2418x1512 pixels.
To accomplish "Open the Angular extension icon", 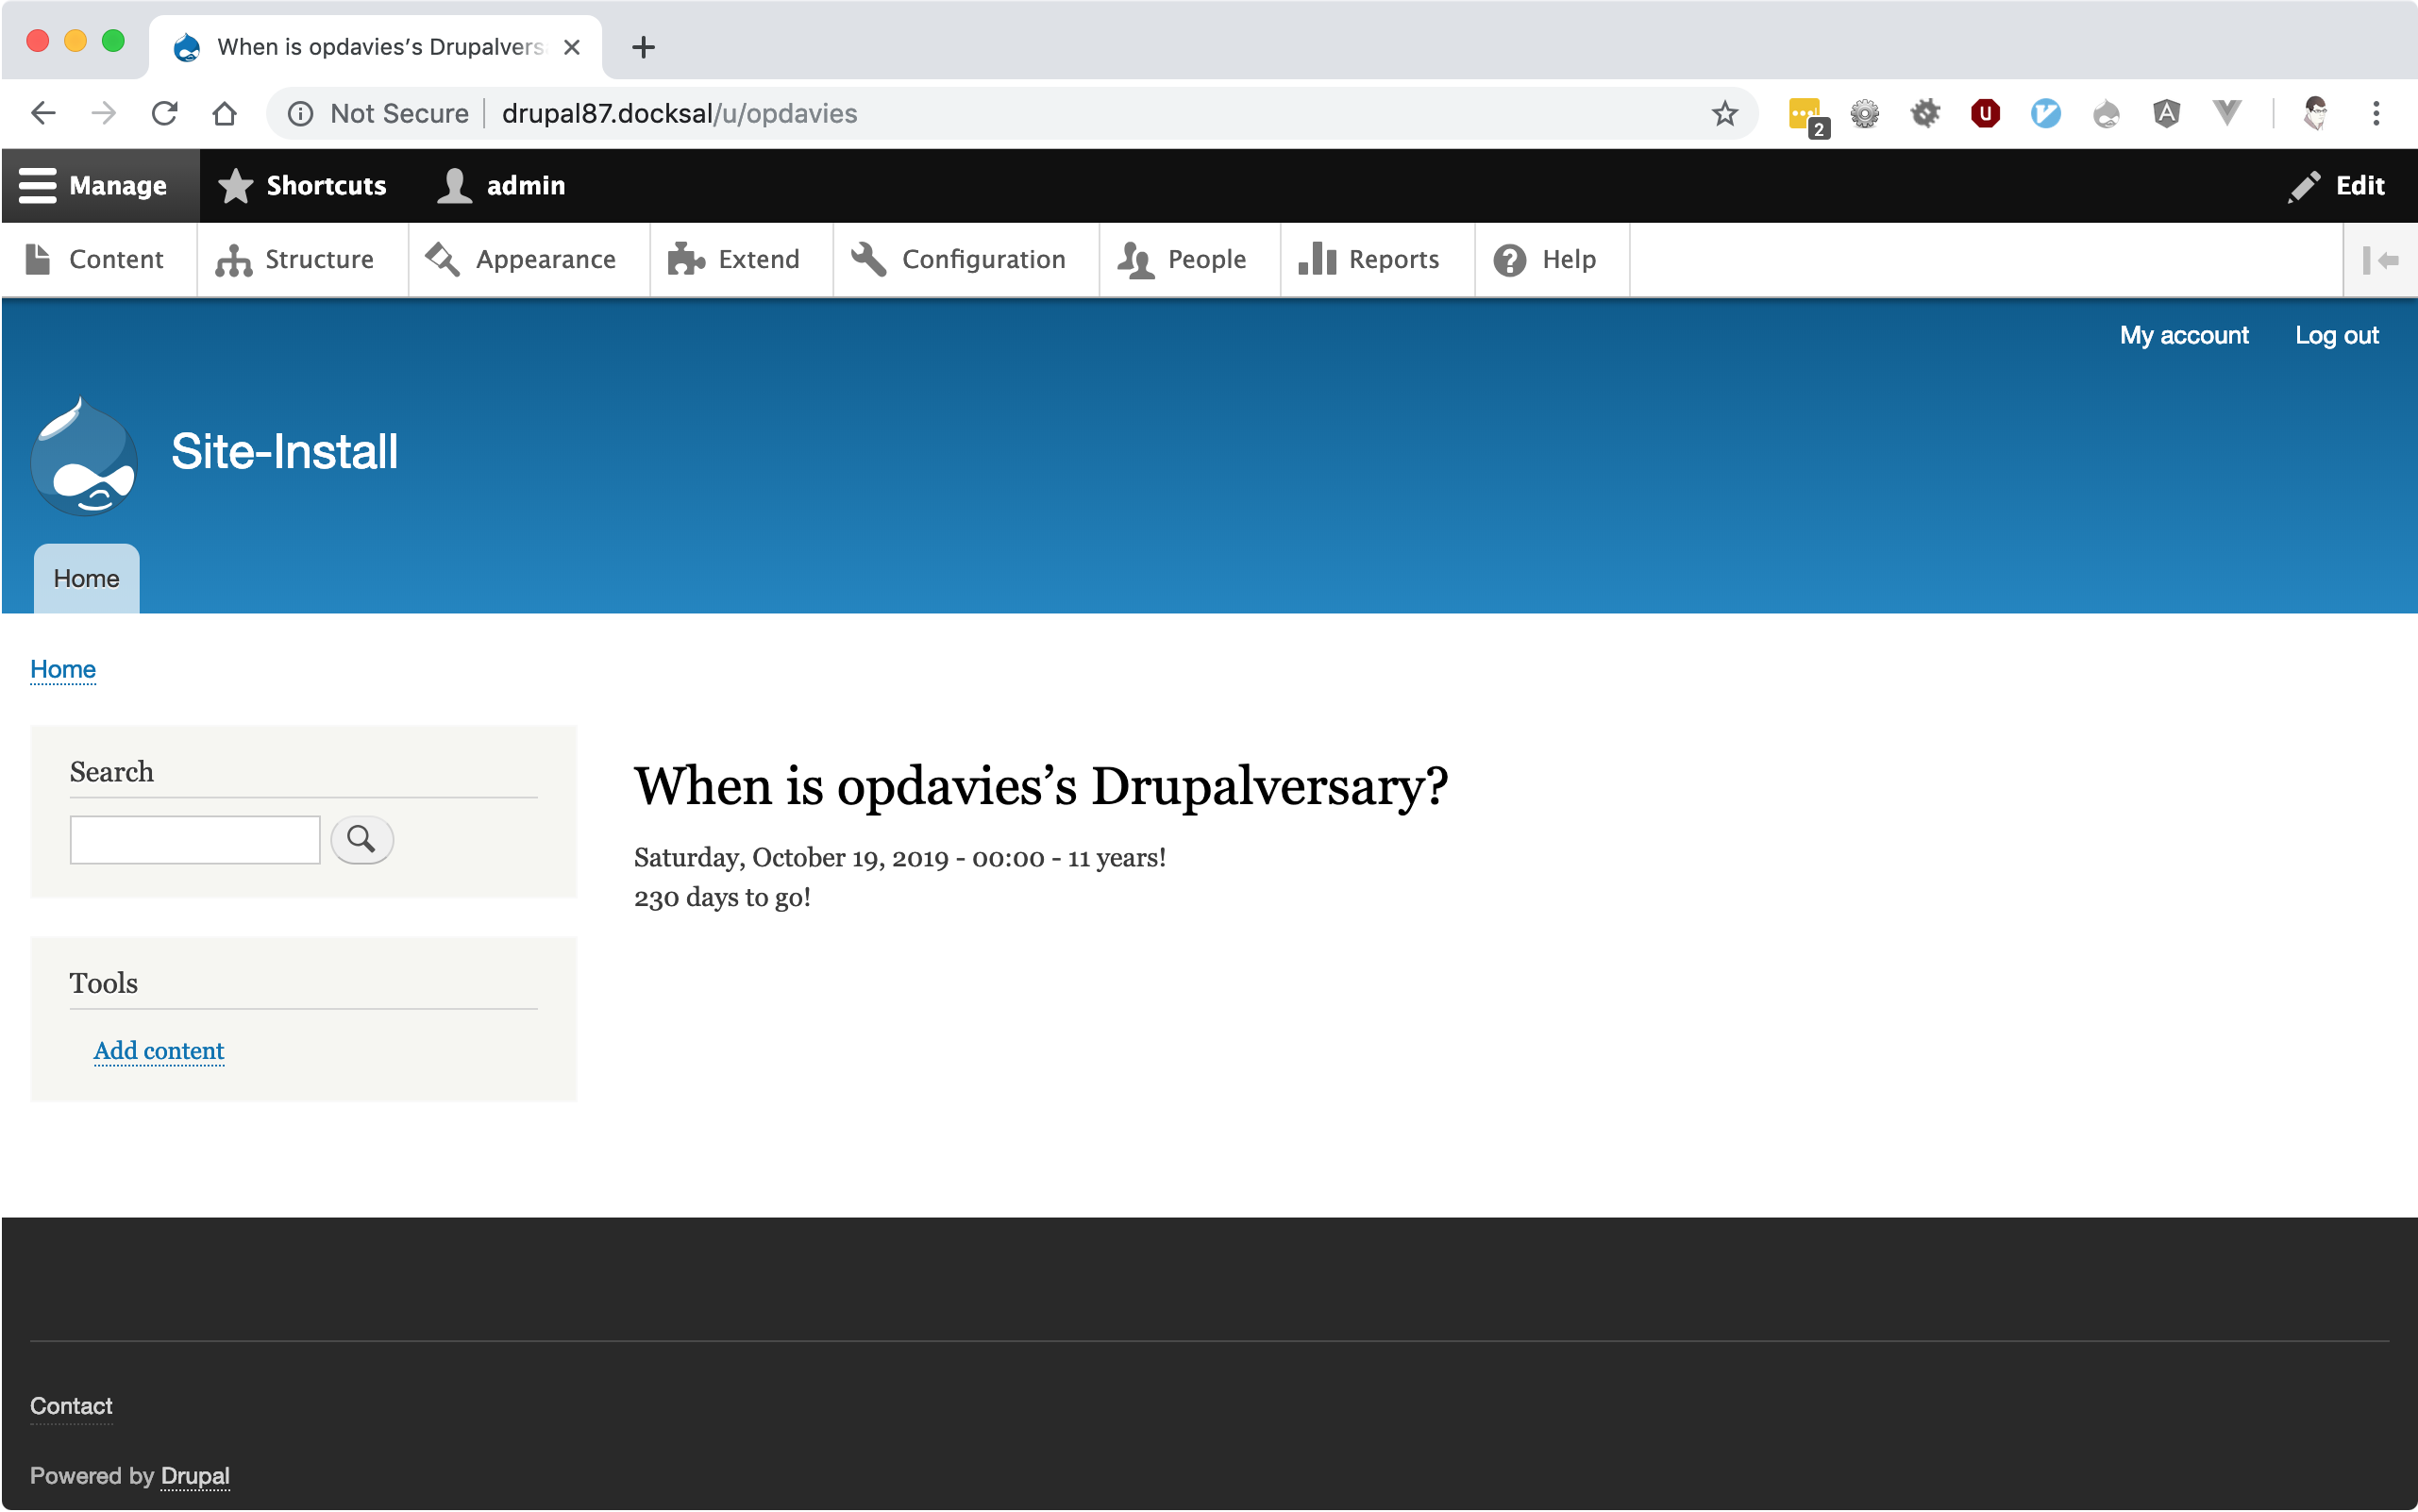I will [2166, 114].
